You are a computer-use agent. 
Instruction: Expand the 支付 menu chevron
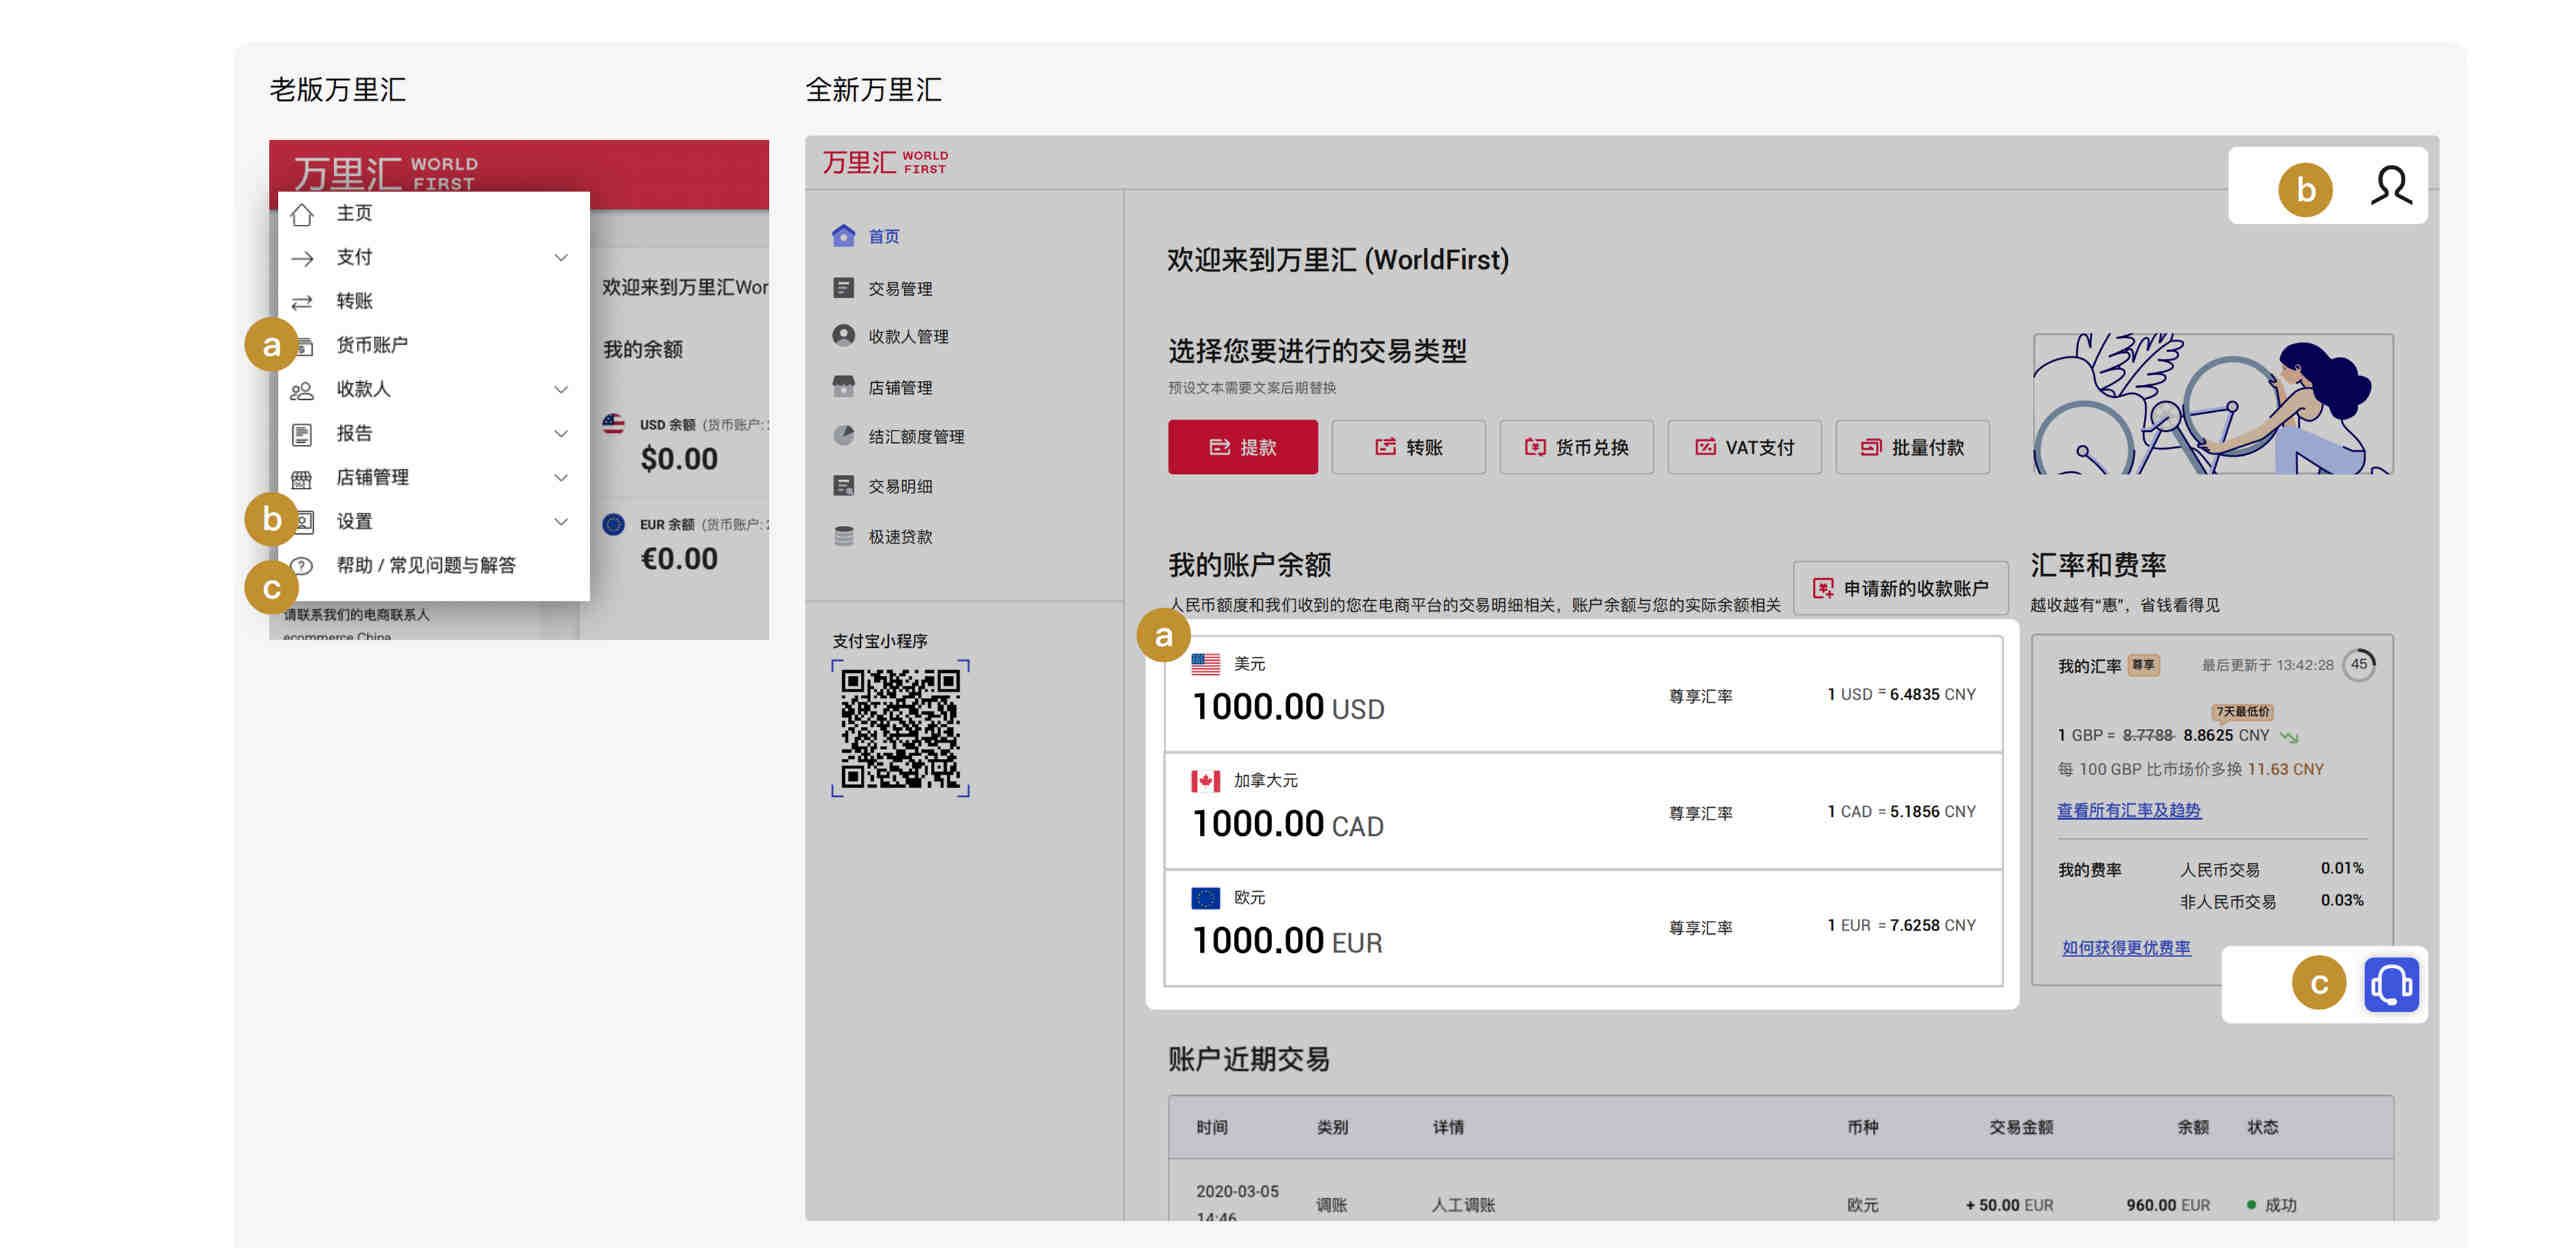point(561,258)
